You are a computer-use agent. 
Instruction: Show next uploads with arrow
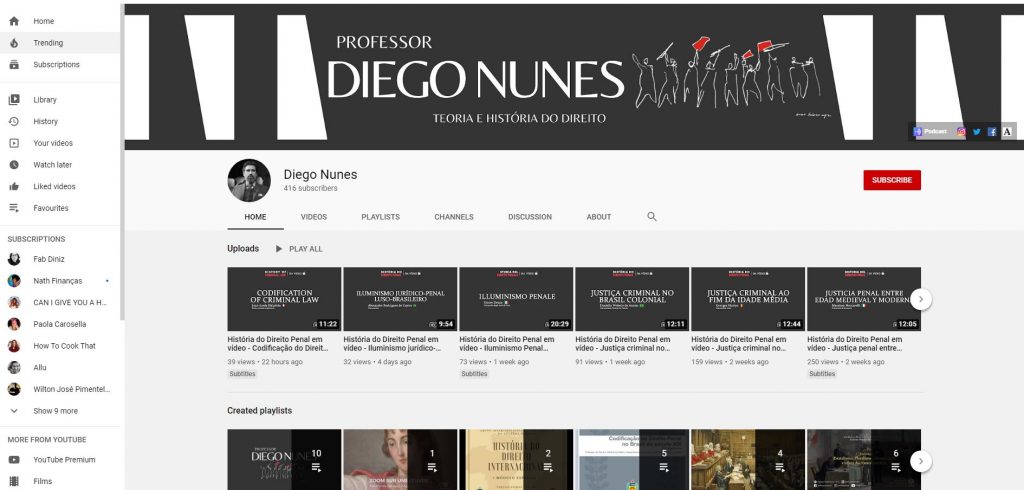click(921, 299)
